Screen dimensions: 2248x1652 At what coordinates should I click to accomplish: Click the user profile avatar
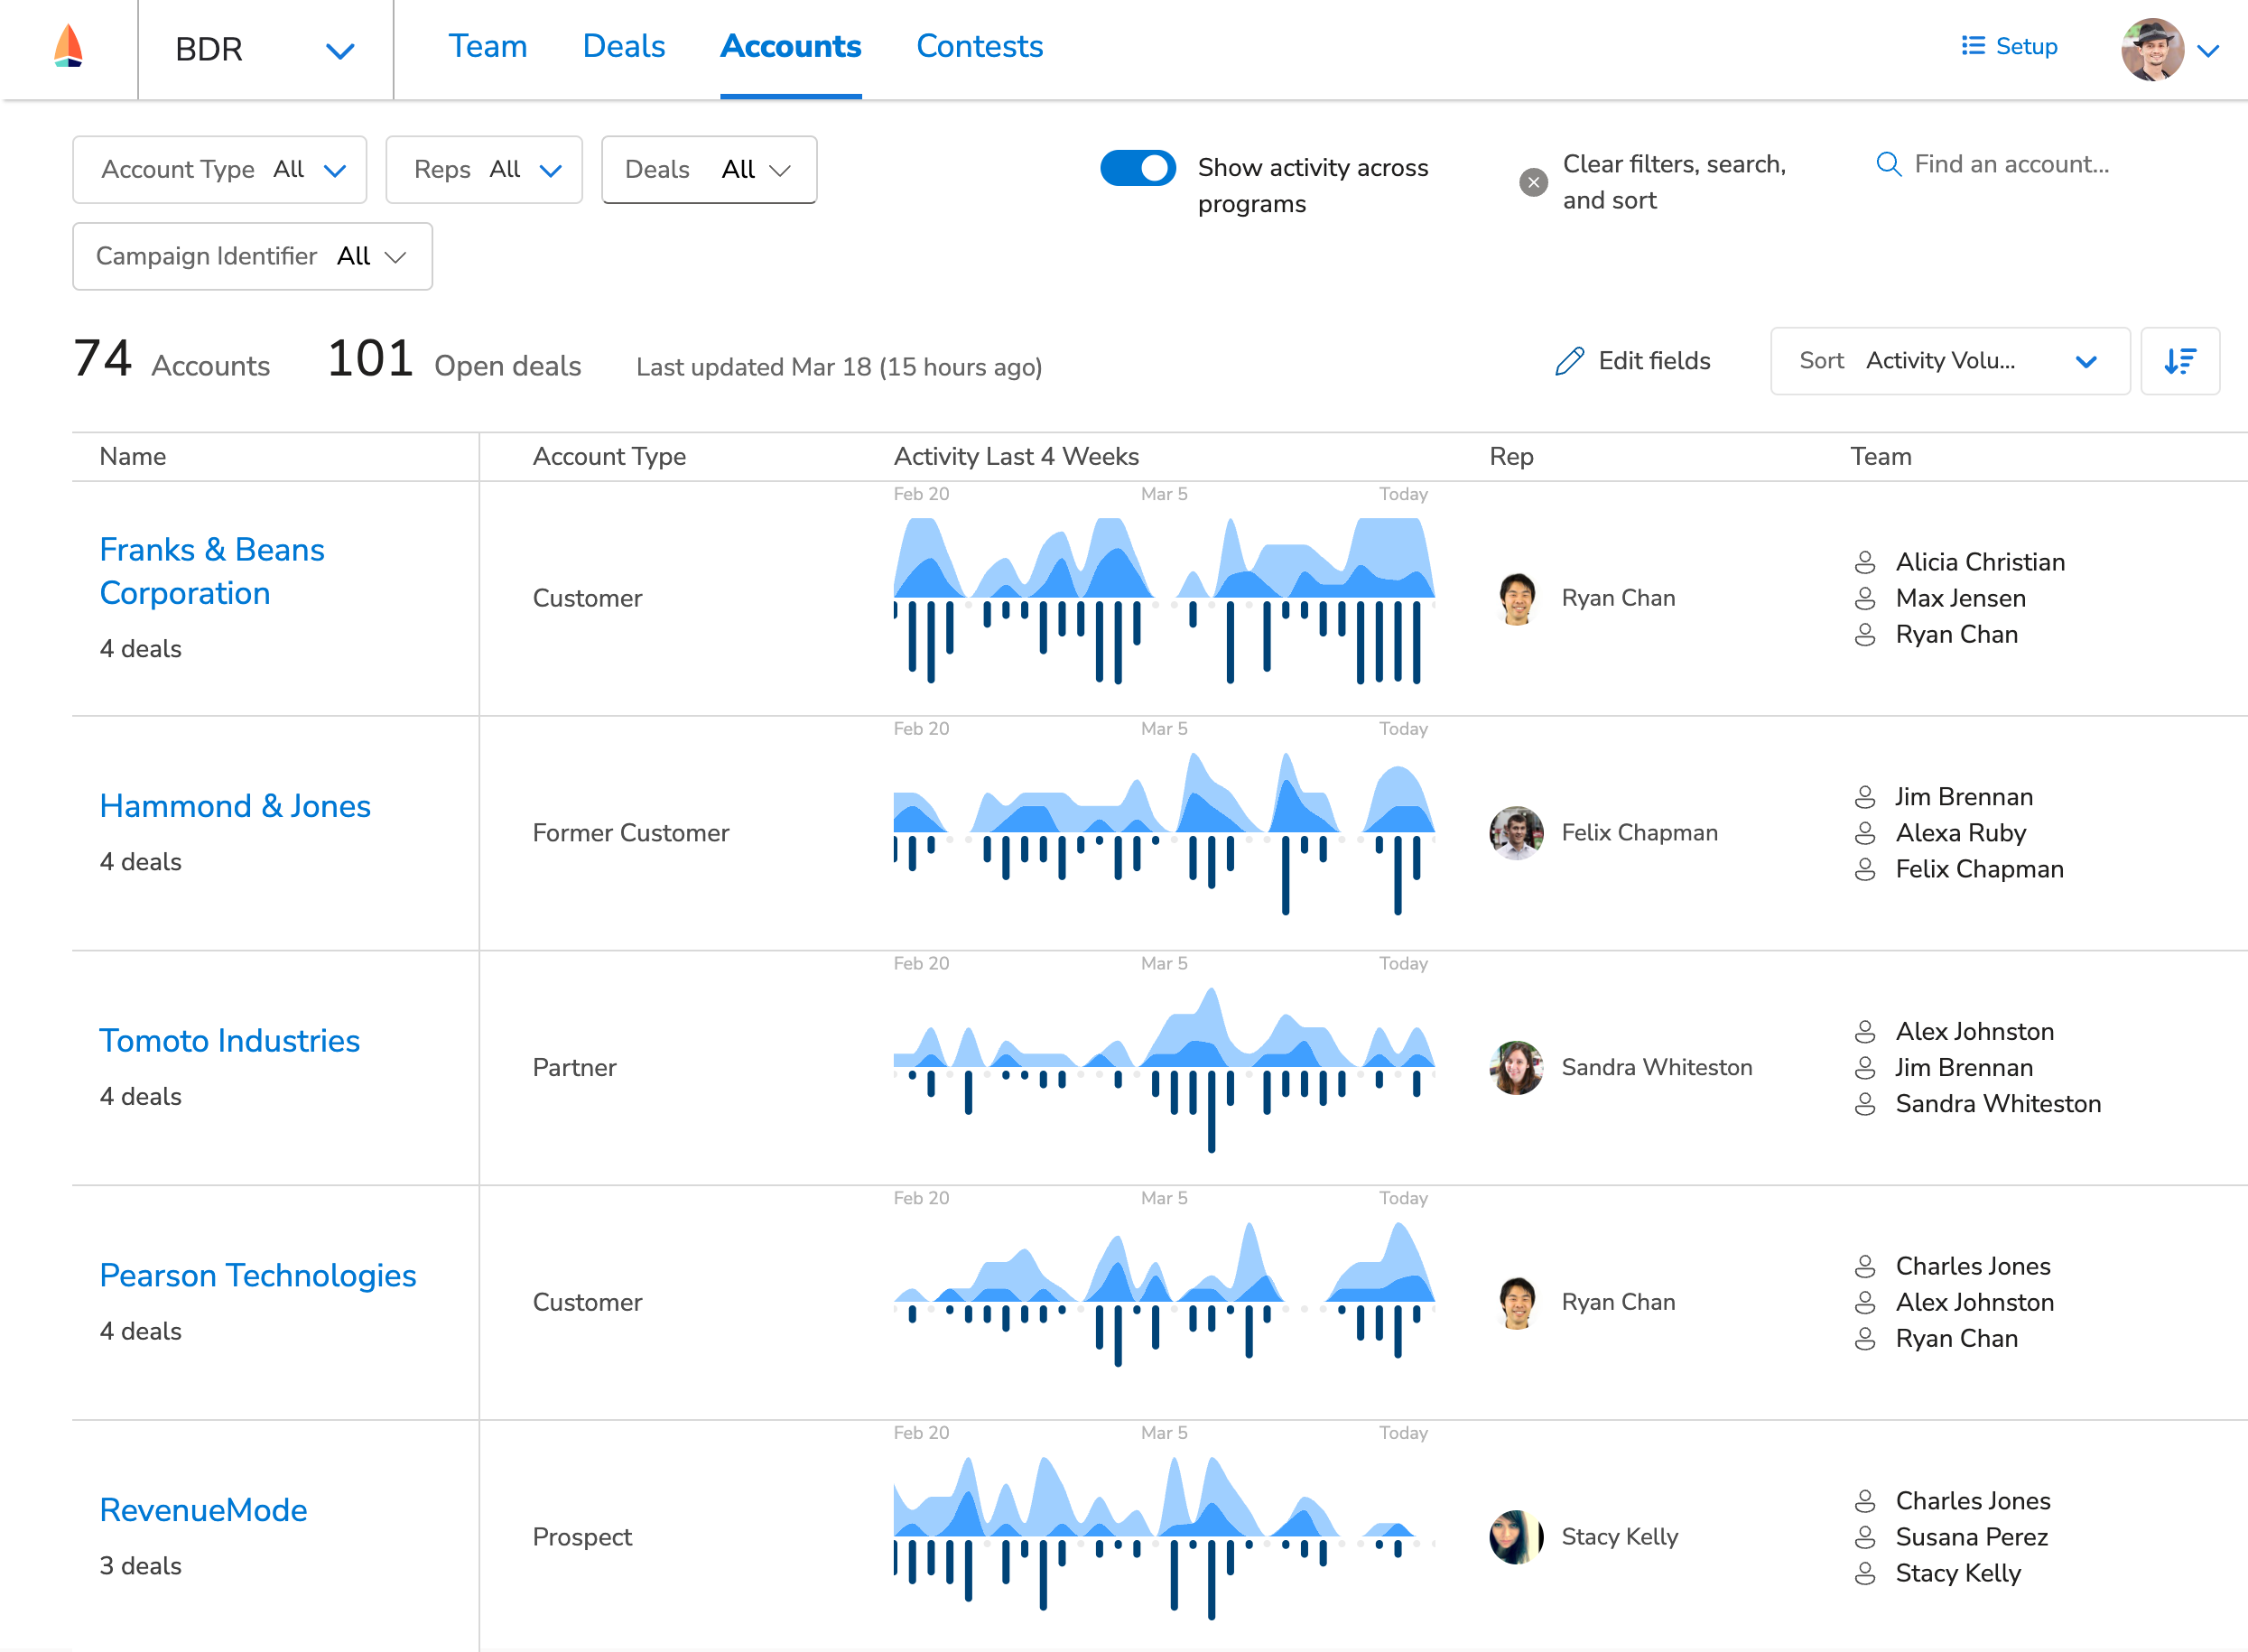click(x=2152, y=49)
